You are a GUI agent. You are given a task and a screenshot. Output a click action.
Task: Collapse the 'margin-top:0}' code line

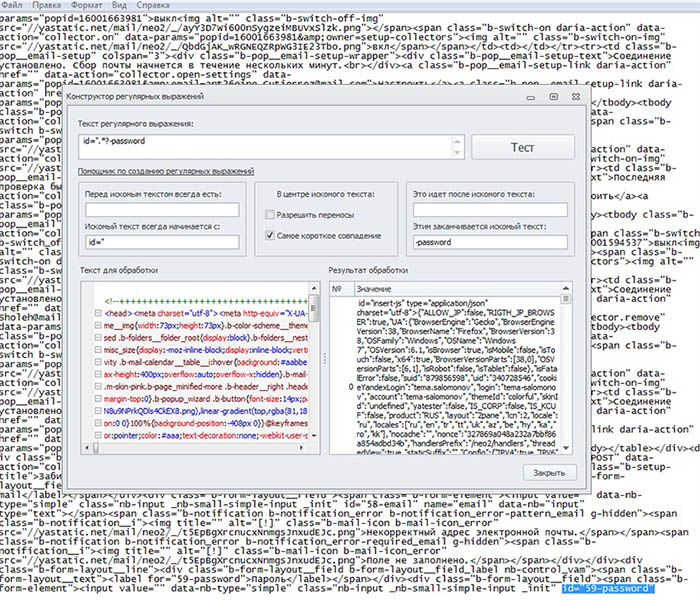[x=98, y=399]
